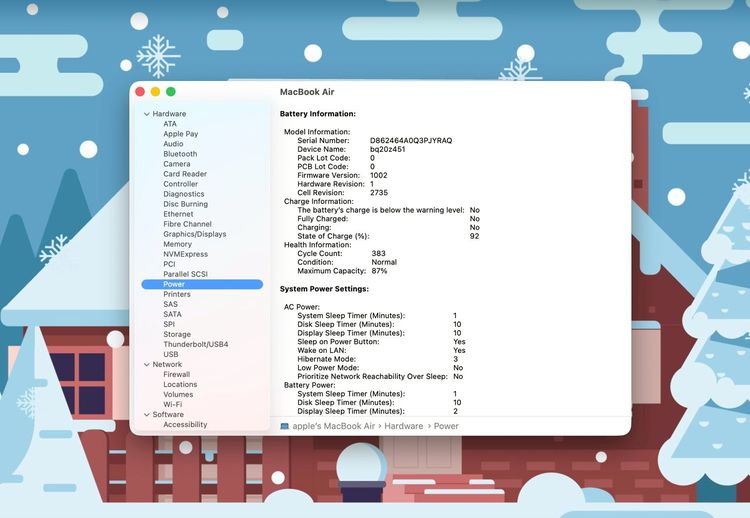The width and height of the screenshot is (750, 518).
Task: Click the Battery Information heading
Action: (x=318, y=114)
